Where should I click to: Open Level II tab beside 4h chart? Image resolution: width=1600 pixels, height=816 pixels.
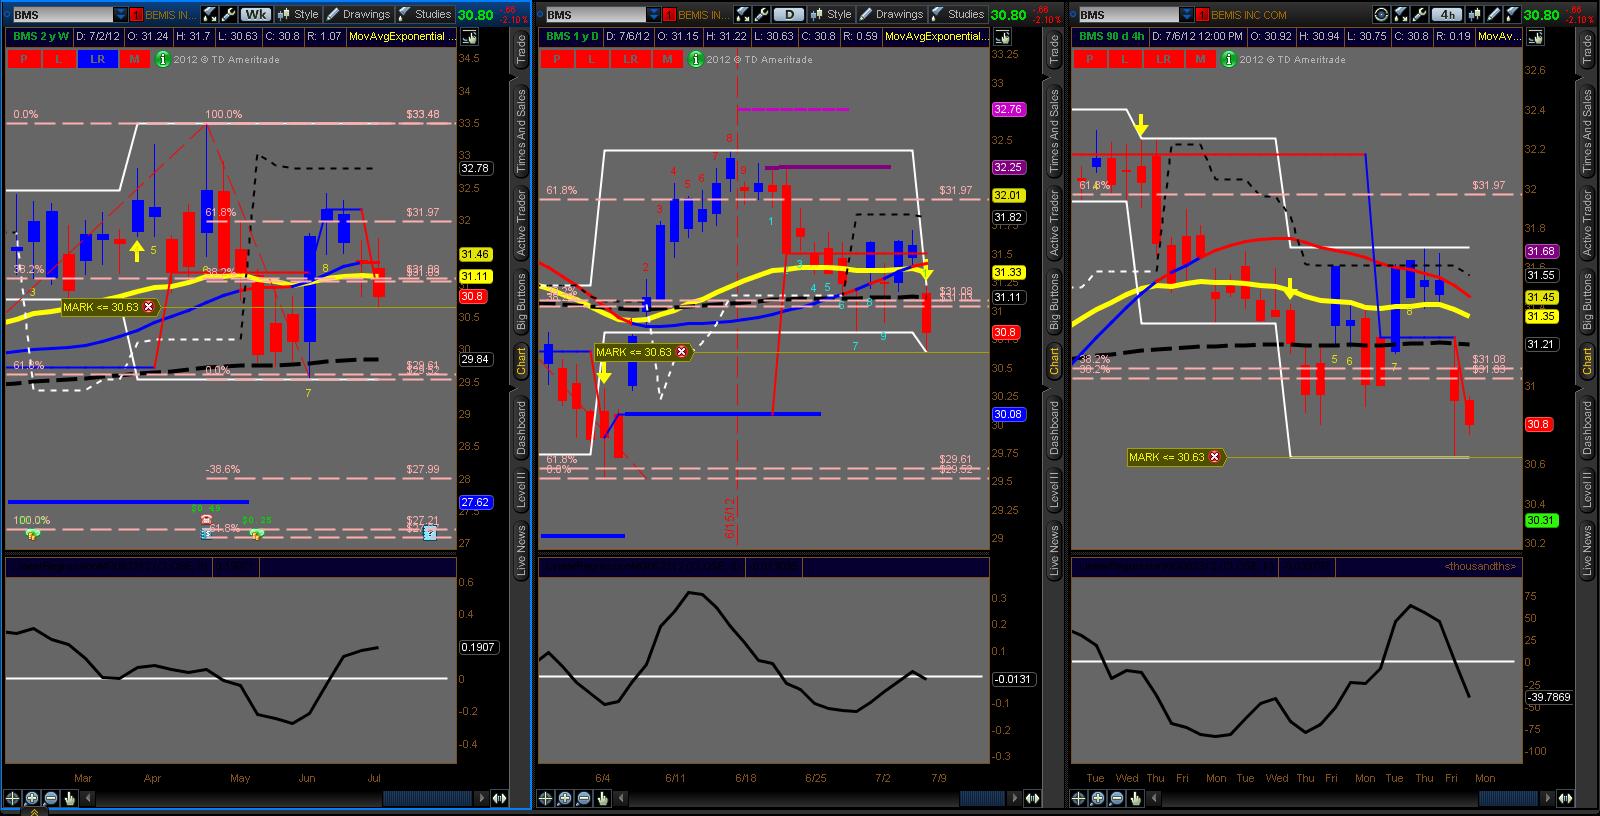pyautogui.click(x=1587, y=489)
